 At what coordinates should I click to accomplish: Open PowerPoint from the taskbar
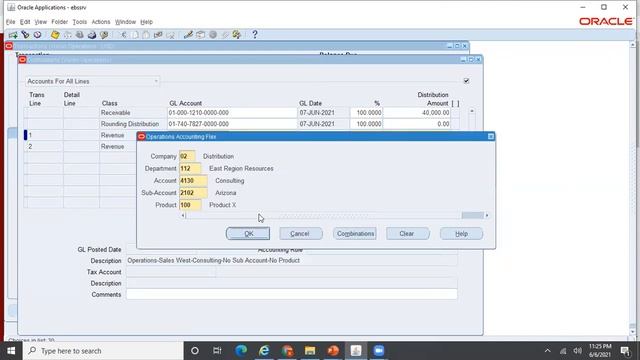click(333, 351)
